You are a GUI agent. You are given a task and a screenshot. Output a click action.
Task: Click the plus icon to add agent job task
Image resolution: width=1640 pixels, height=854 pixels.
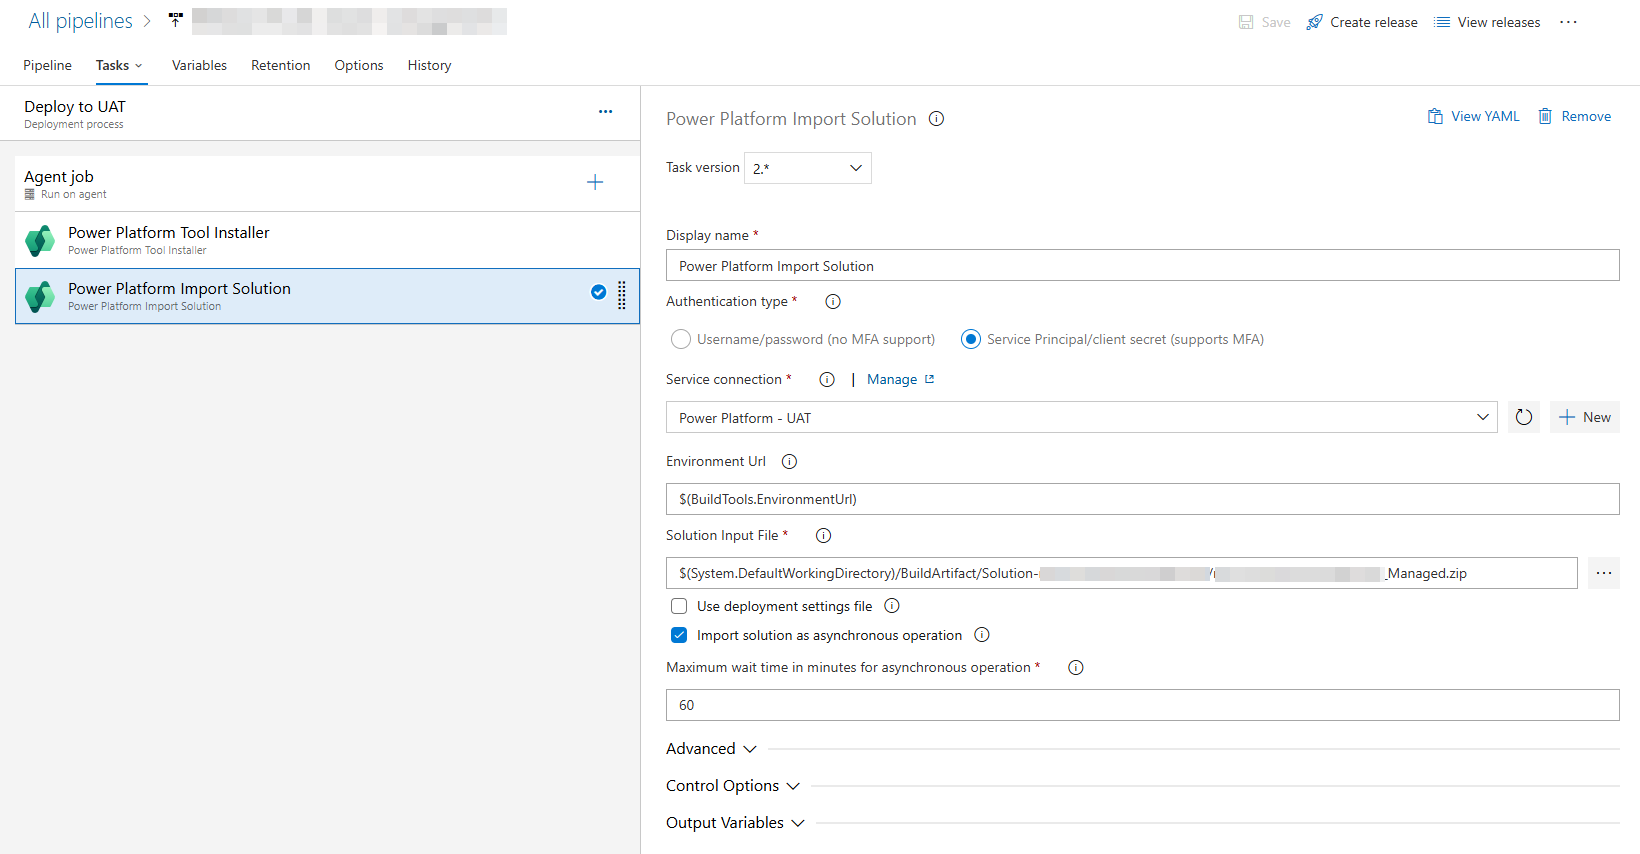[595, 182]
